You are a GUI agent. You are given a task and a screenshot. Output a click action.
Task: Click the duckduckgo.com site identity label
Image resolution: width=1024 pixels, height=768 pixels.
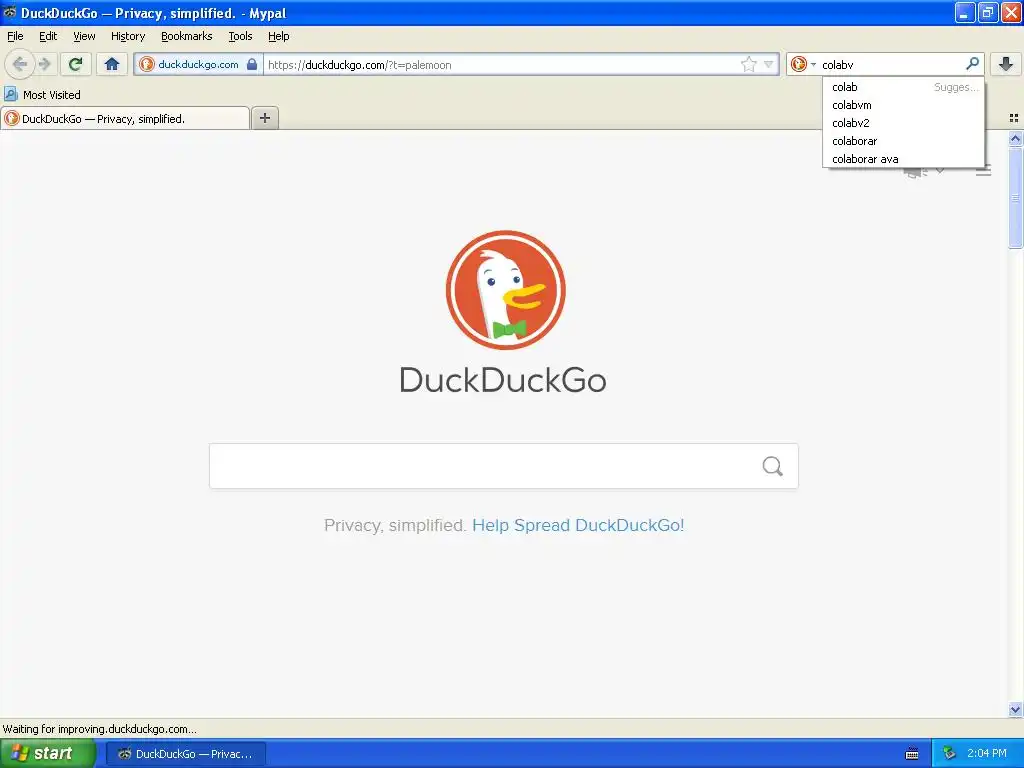[x=198, y=64]
